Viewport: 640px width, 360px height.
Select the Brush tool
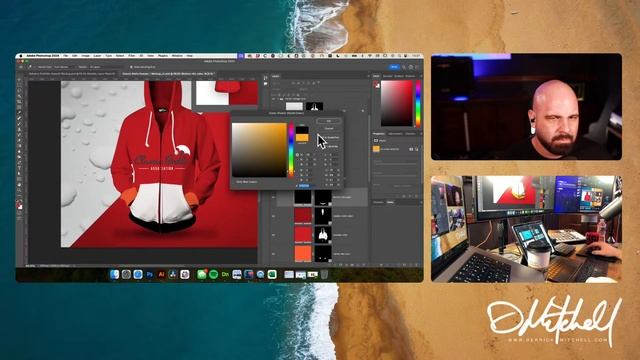pos(19,124)
